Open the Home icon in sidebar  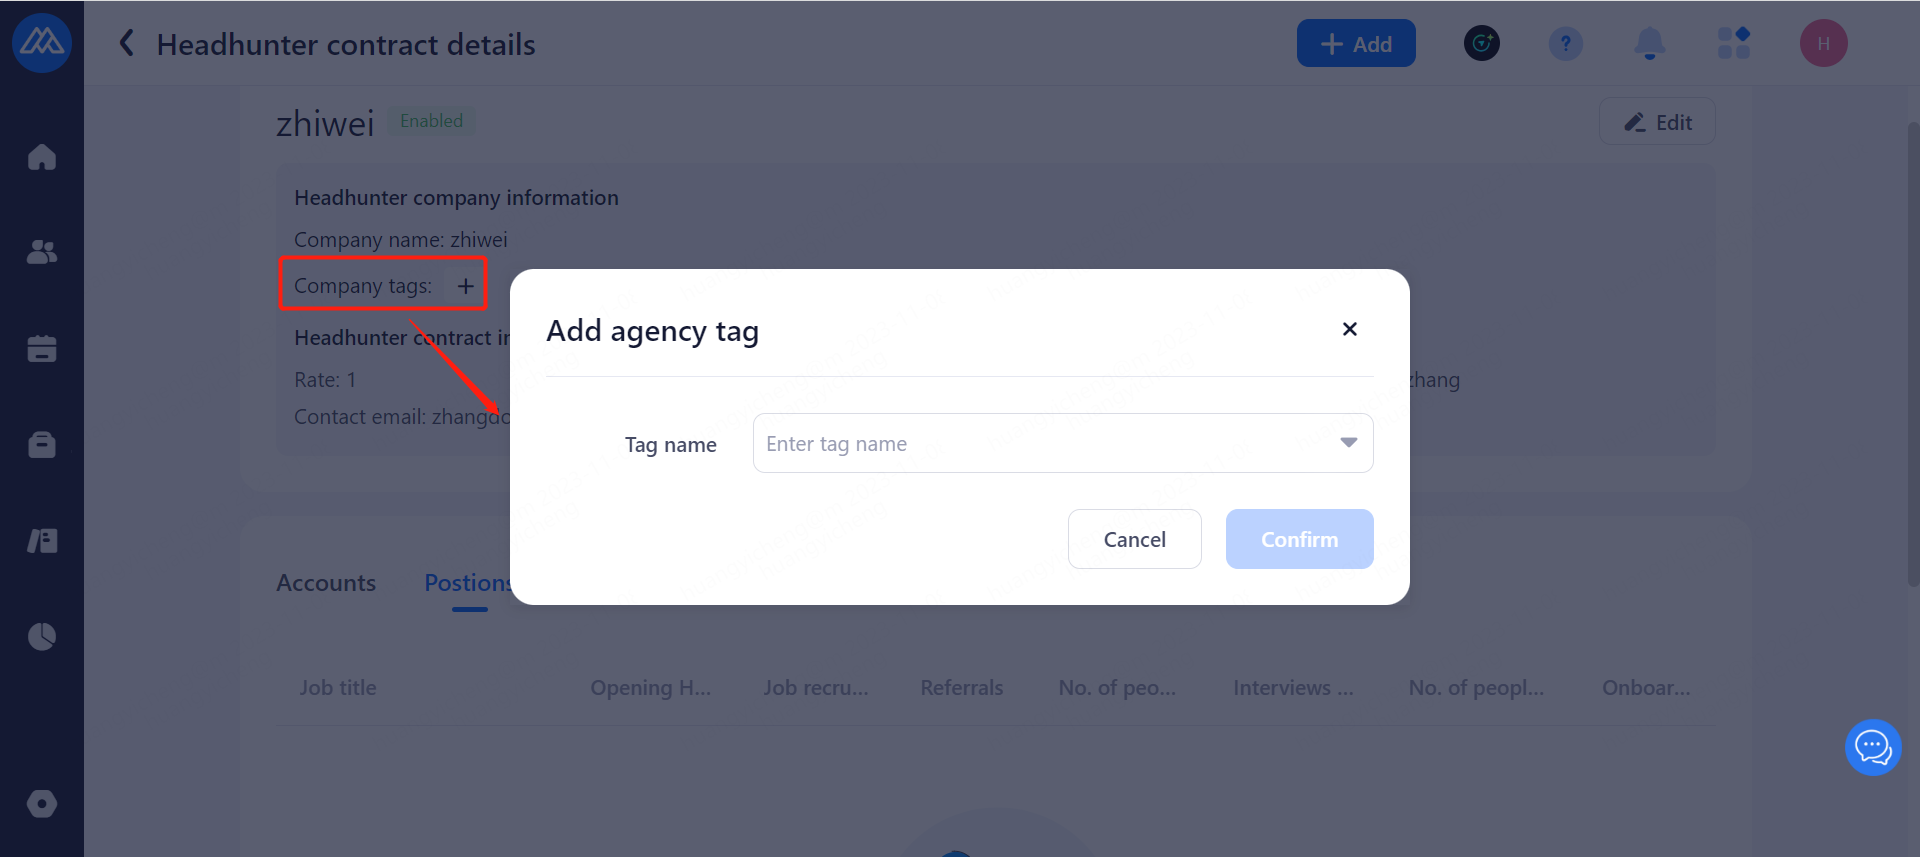coord(42,157)
